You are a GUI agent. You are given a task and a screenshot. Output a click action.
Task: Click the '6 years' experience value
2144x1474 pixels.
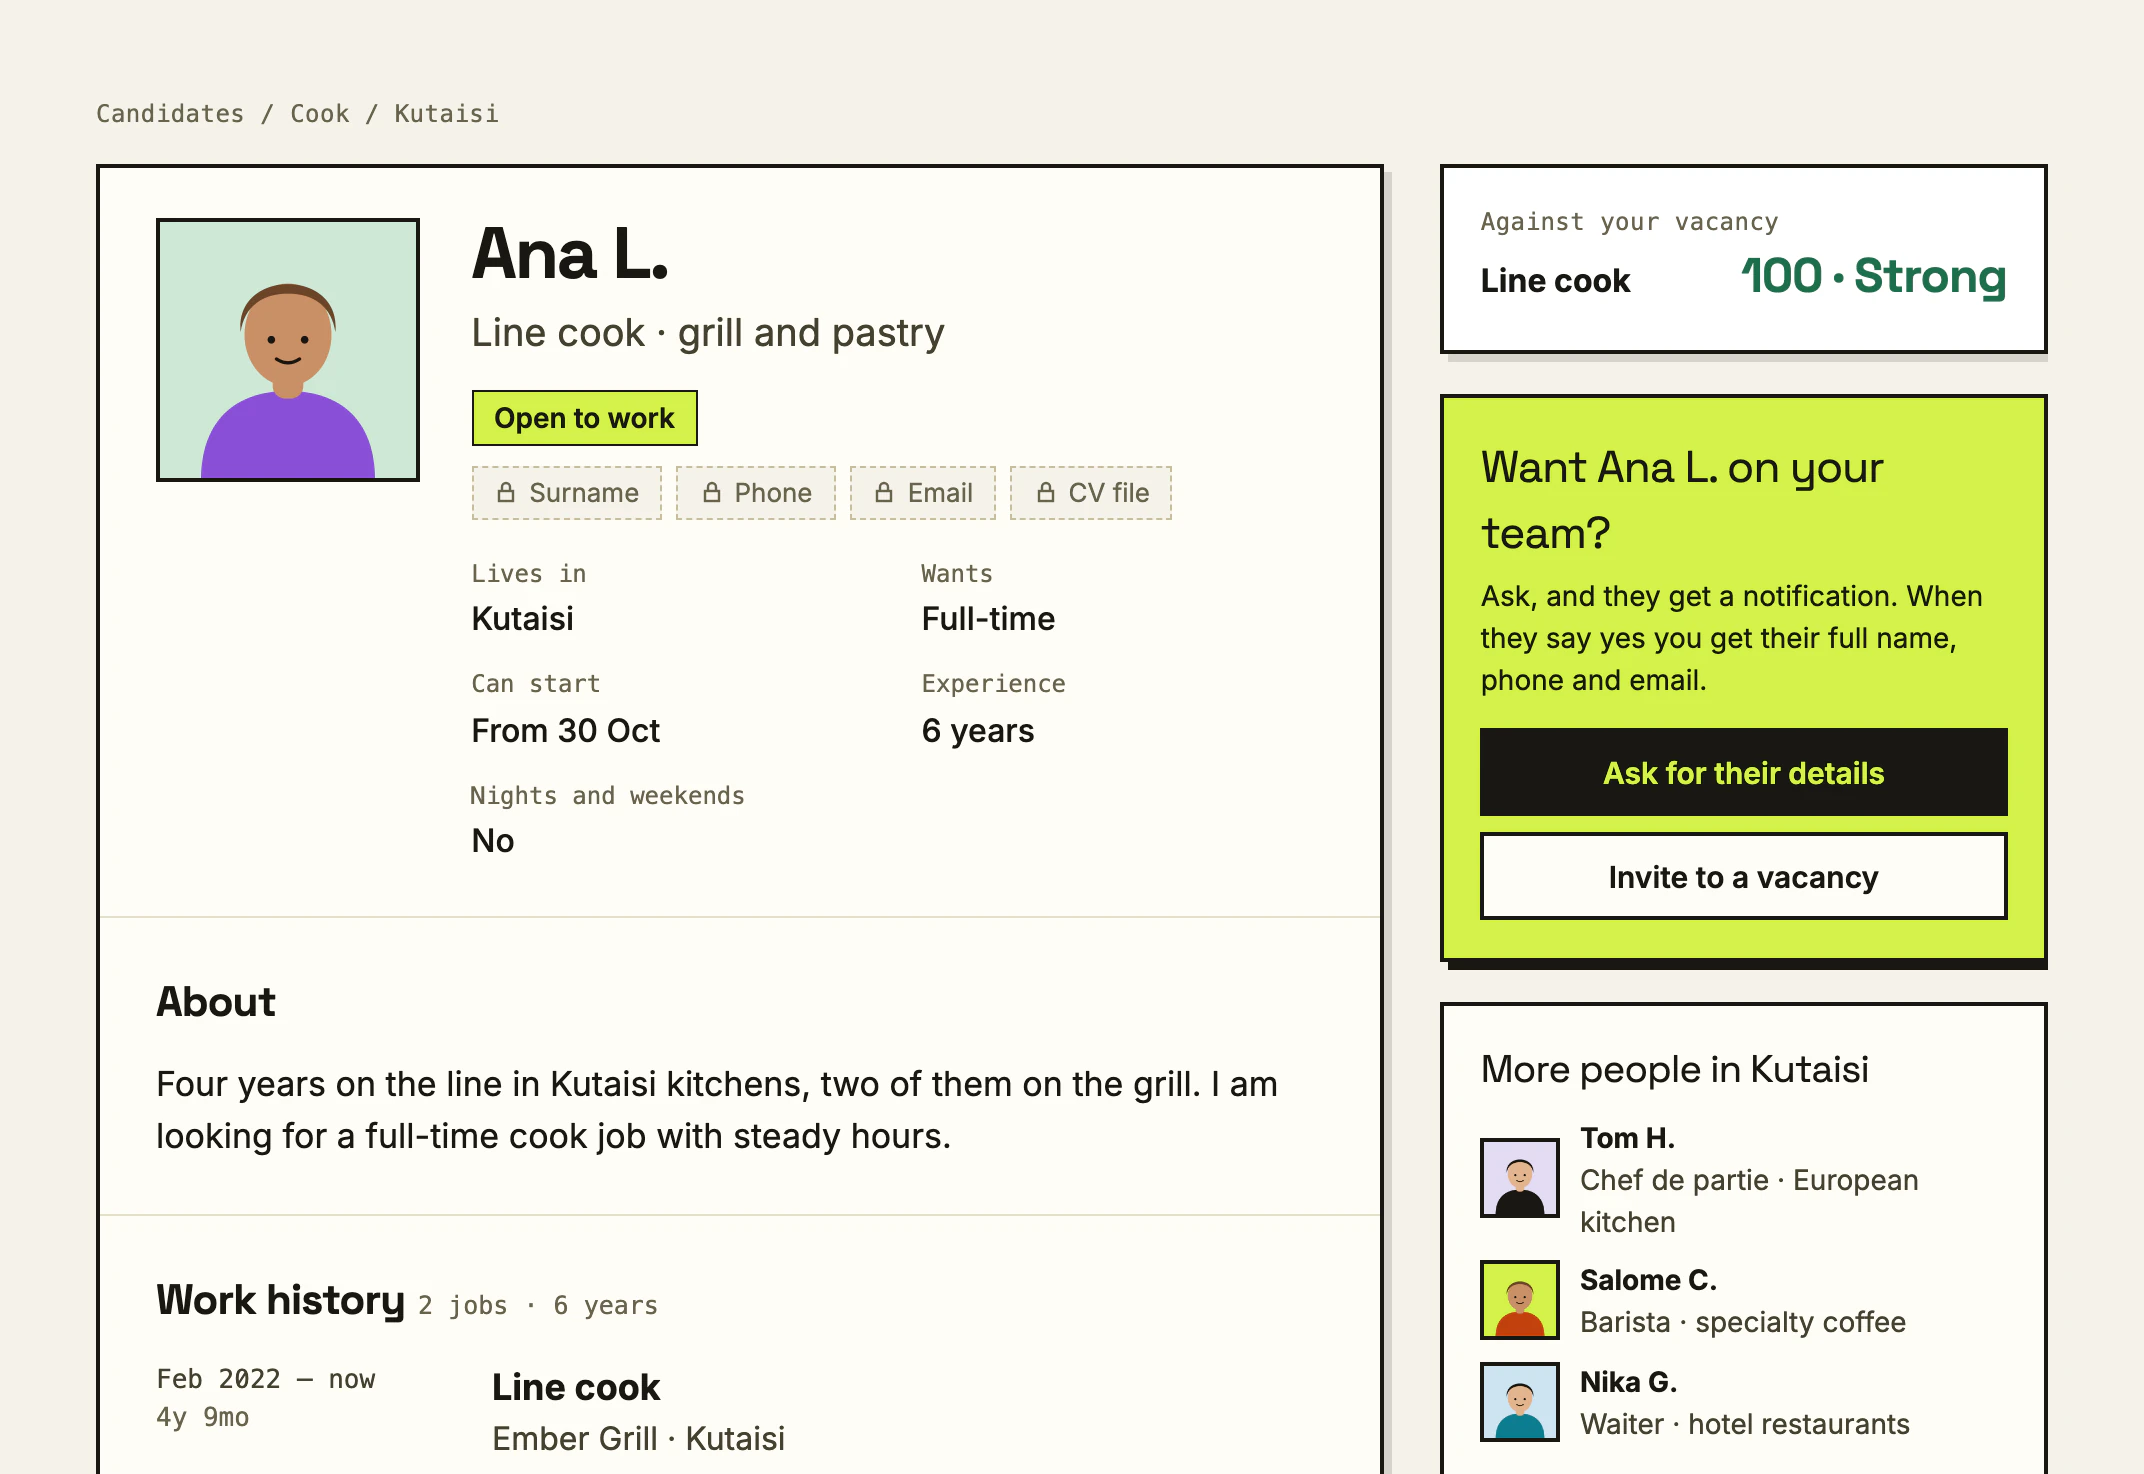(x=978, y=731)
